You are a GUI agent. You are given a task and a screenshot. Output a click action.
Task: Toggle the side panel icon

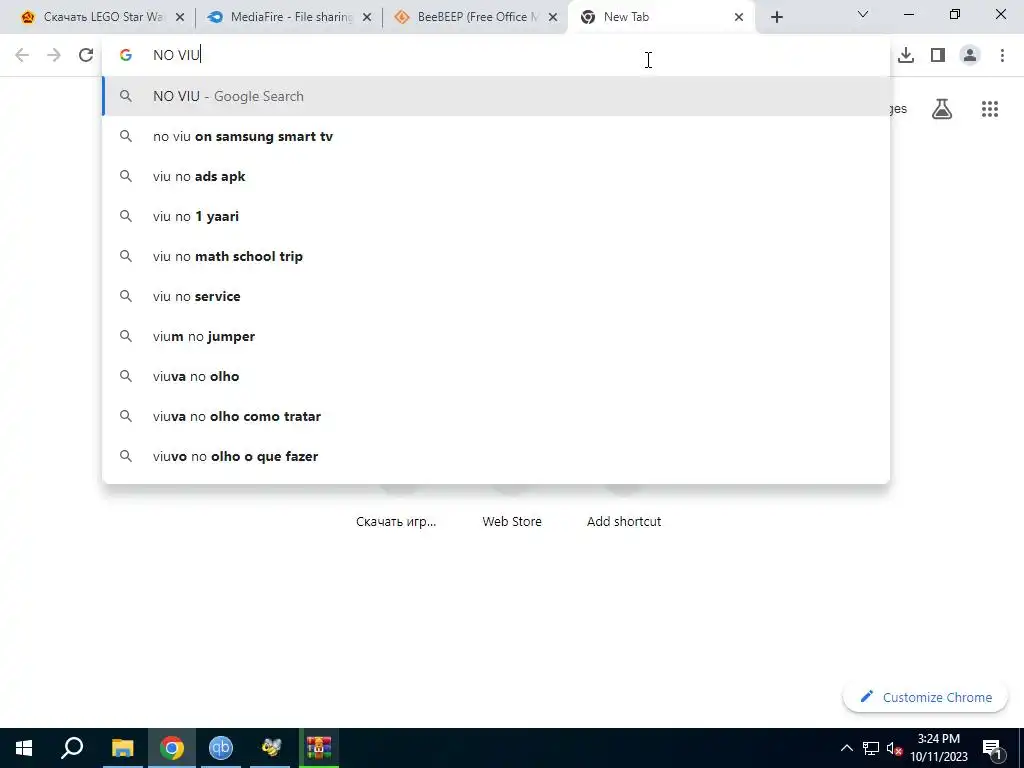(938, 55)
